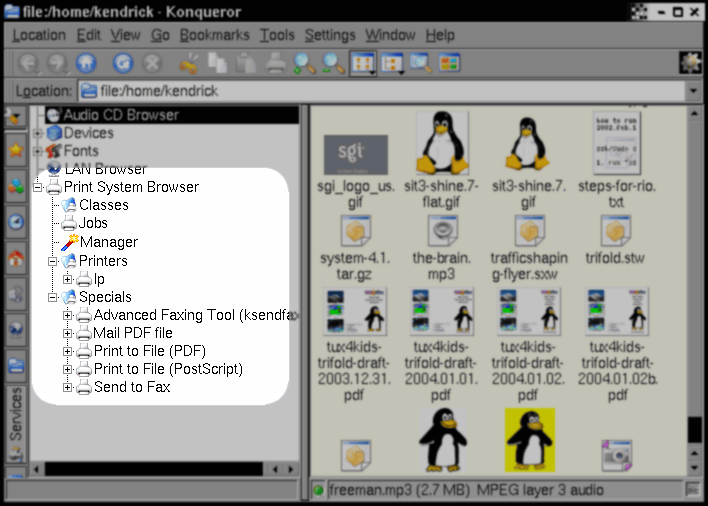Click sidebar configure wrench button
The width and height of the screenshot is (708, 506).
14,117
